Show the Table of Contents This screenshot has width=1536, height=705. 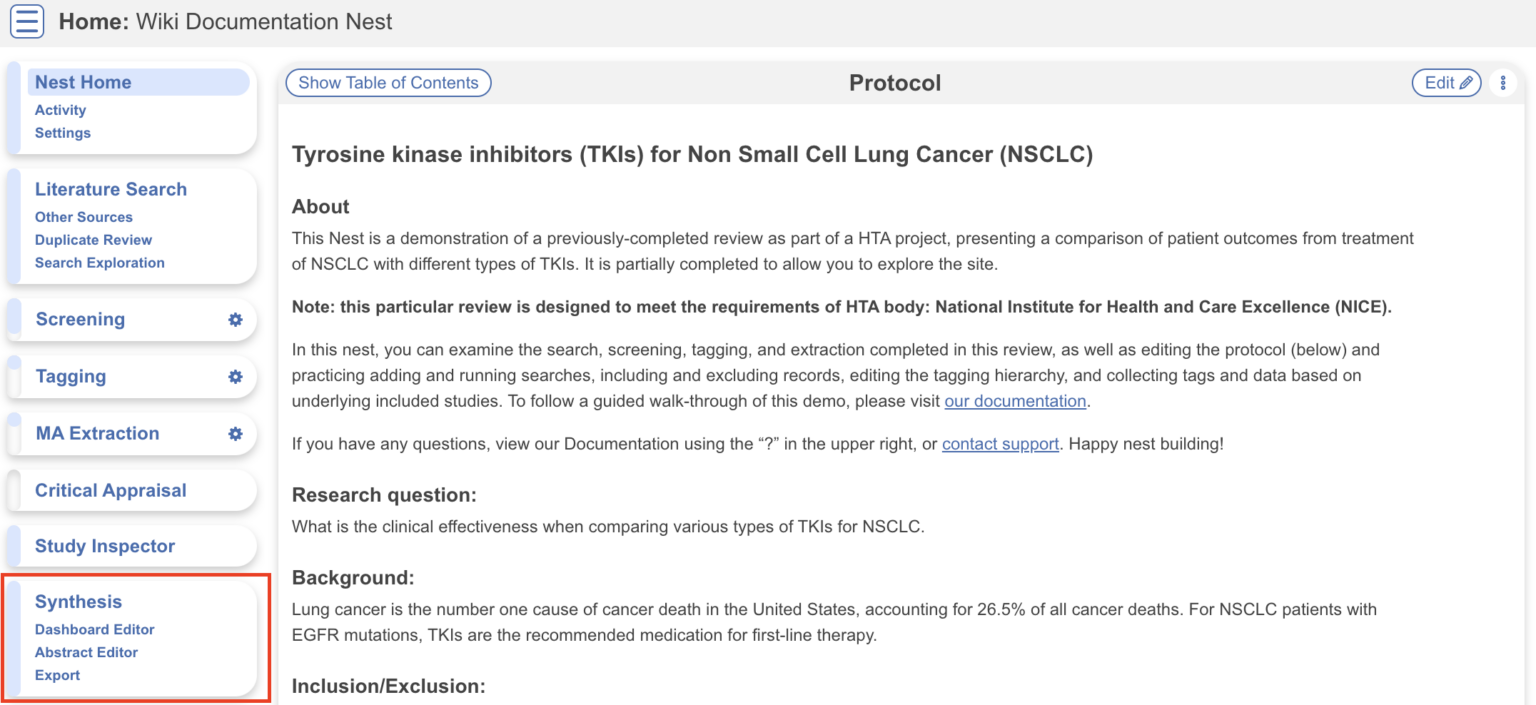pos(388,83)
